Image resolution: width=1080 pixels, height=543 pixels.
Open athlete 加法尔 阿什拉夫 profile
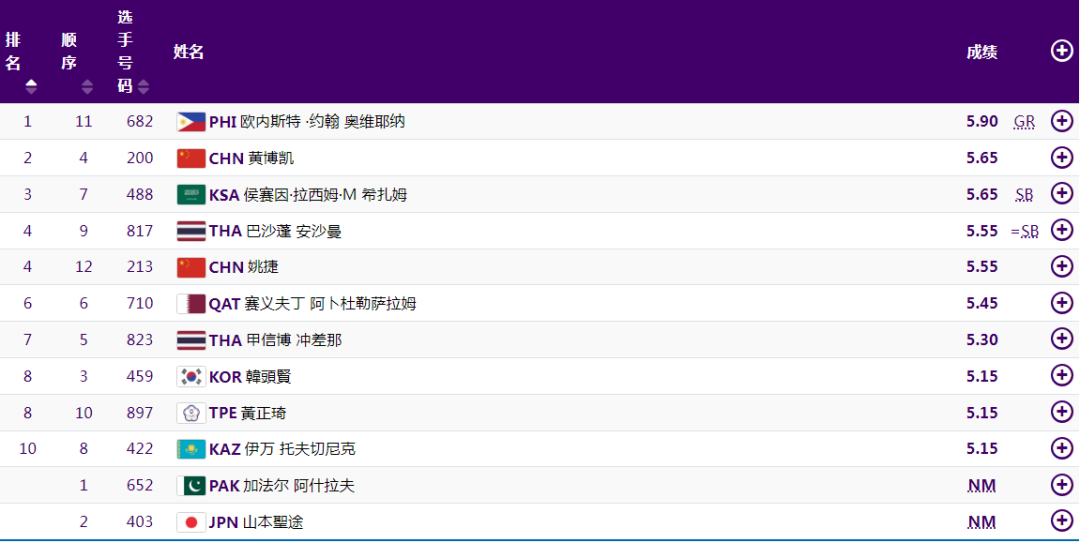(x=299, y=486)
